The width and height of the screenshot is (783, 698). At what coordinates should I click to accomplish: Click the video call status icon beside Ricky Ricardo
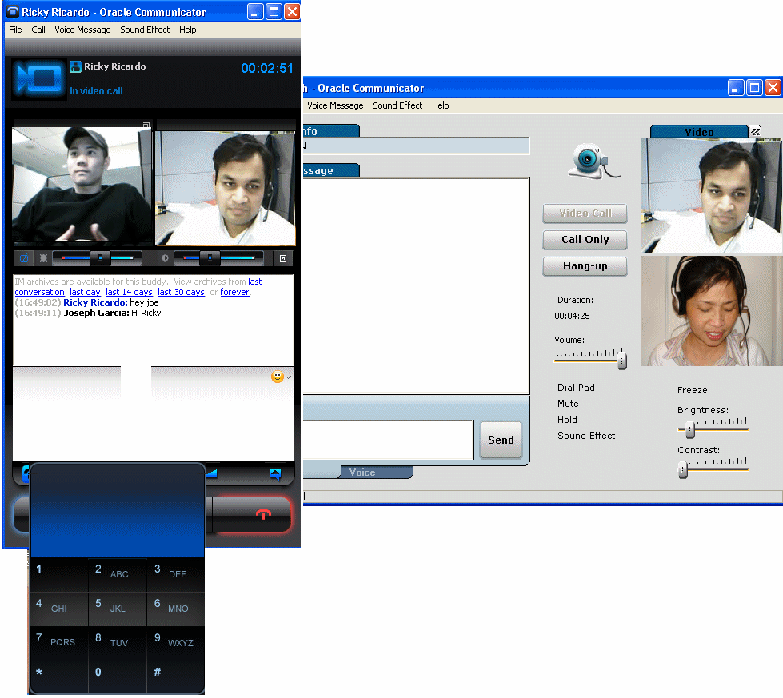coord(39,80)
